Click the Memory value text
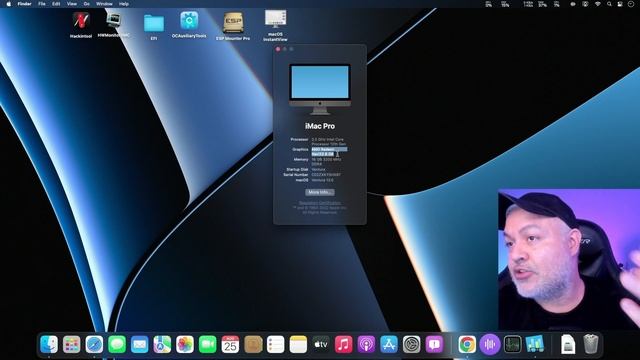The height and width of the screenshot is (360, 640). (x=326, y=162)
